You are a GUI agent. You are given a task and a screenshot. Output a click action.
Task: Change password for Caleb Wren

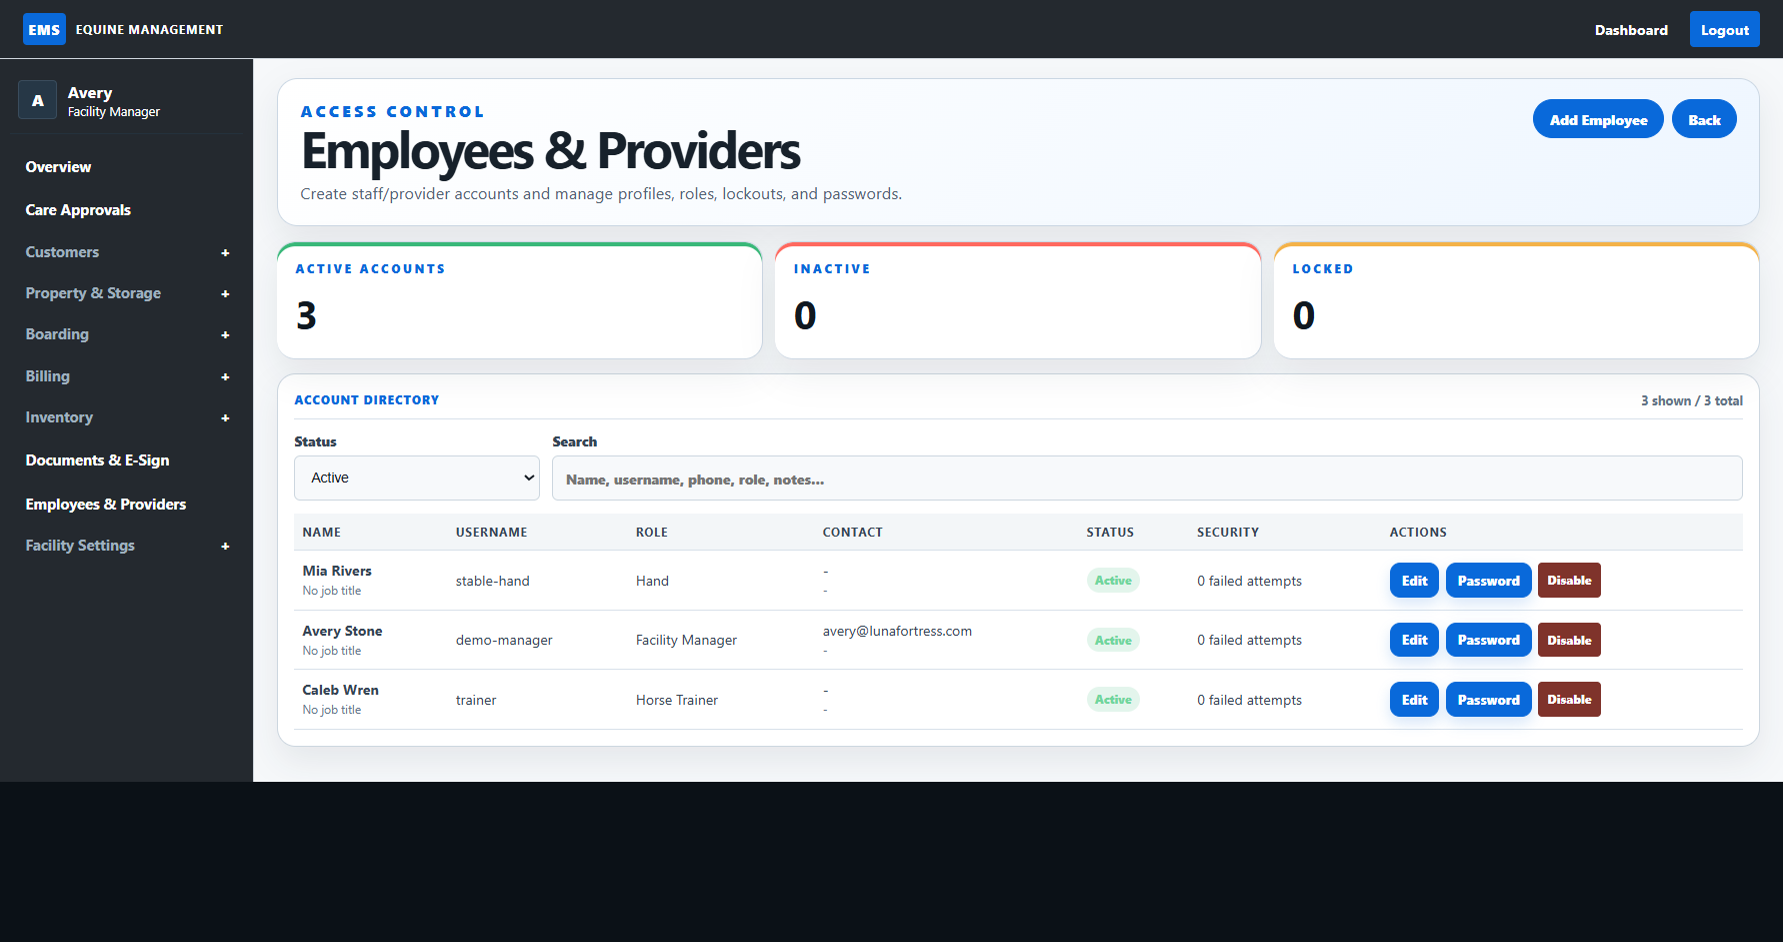click(x=1488, y=700)
